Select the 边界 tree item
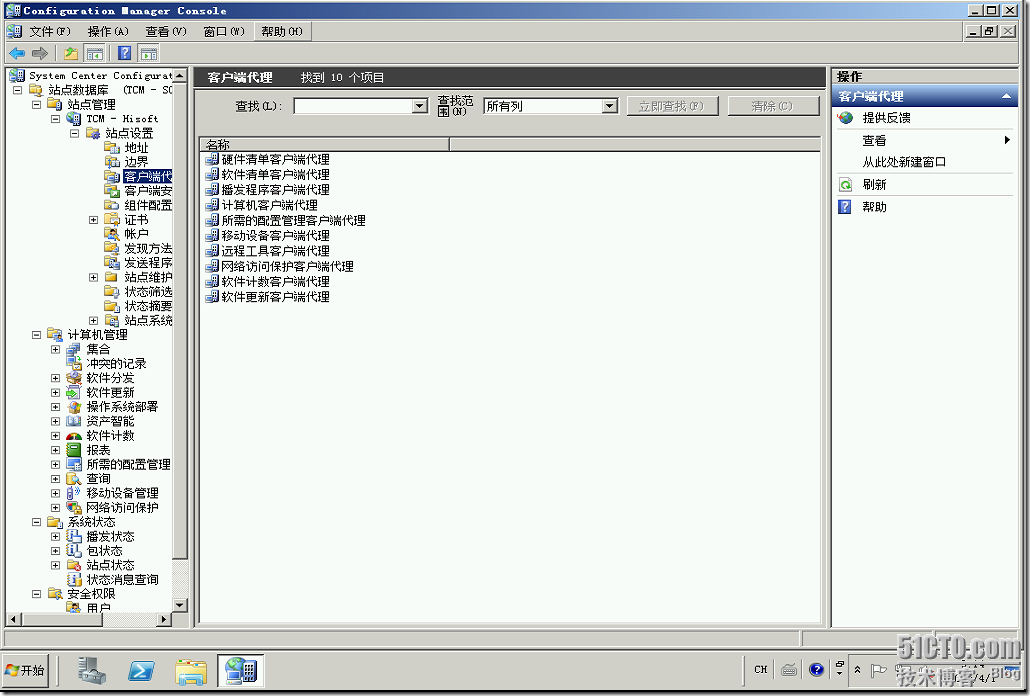1030x696 pixels. pos(136,162)
